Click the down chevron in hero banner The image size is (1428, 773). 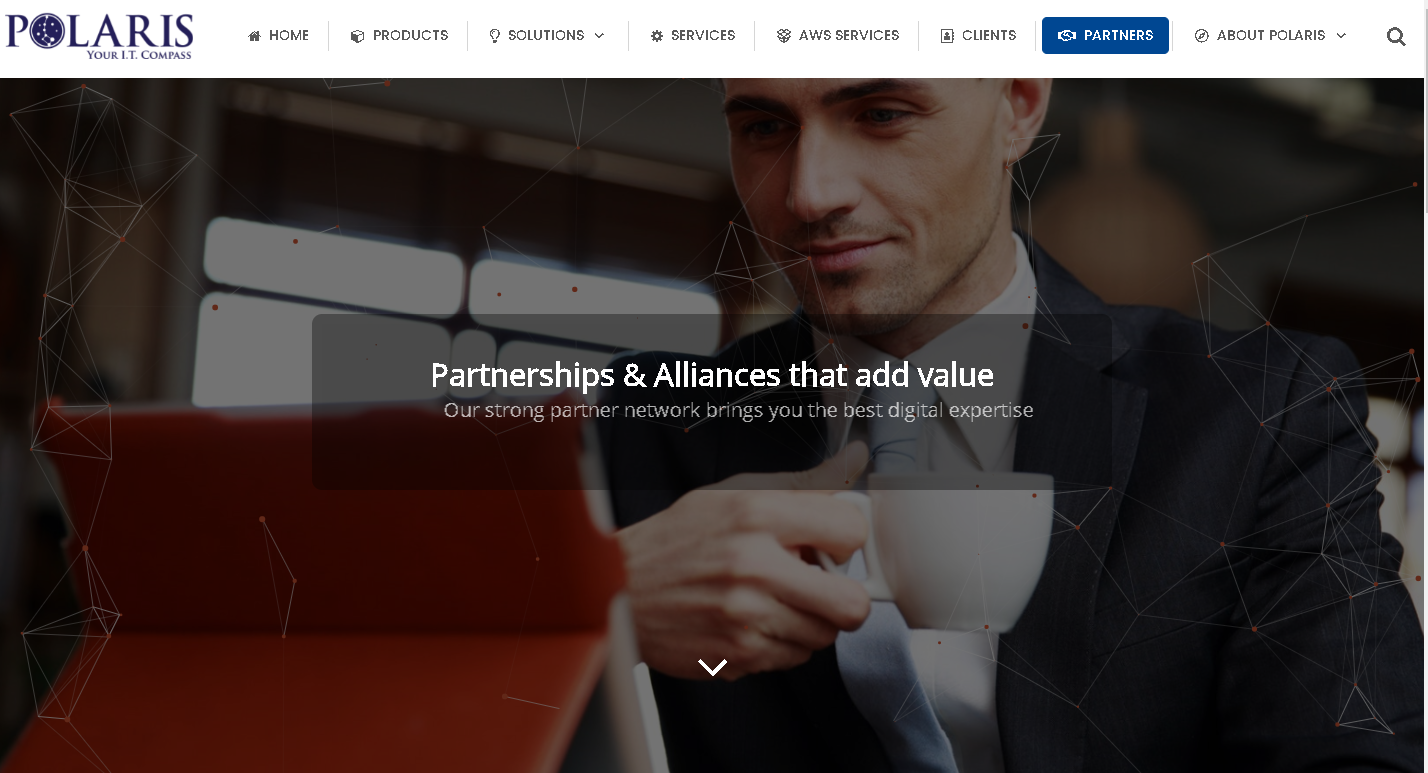click(x=712, y=667)
